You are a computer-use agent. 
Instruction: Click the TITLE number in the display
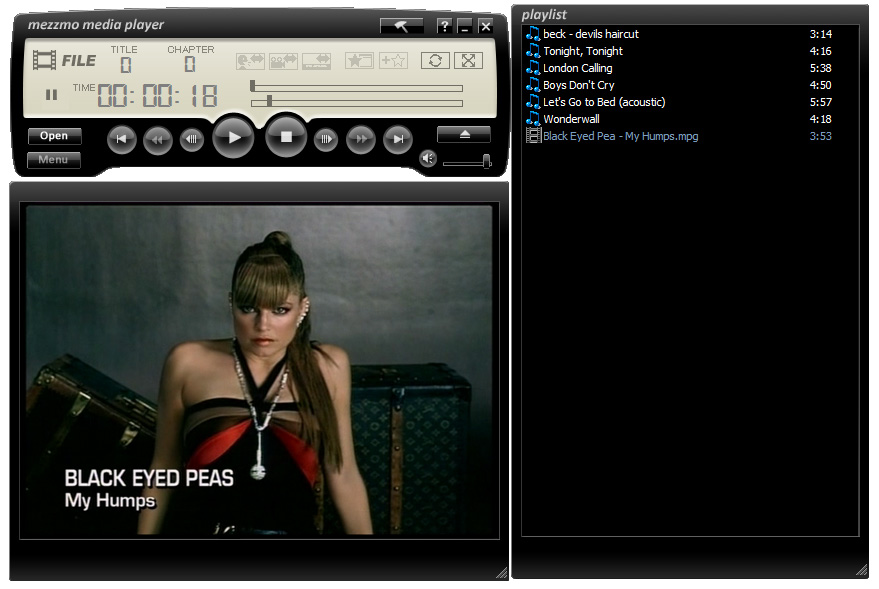pyautogui.click(x=126, y=65)
